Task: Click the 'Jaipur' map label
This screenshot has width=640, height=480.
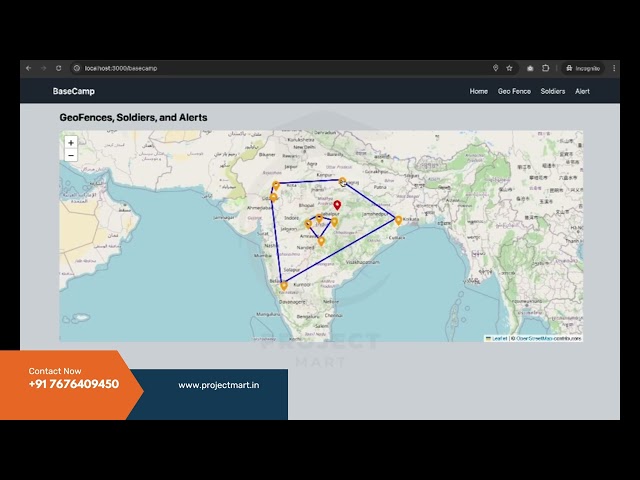Action: coord(291,167)
